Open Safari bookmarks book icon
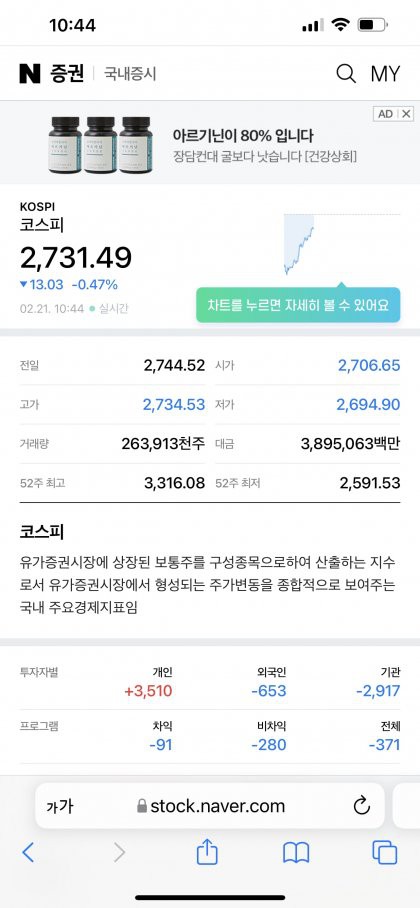Image resolution: width=420 pixels, height=908 pixels. 296,852
